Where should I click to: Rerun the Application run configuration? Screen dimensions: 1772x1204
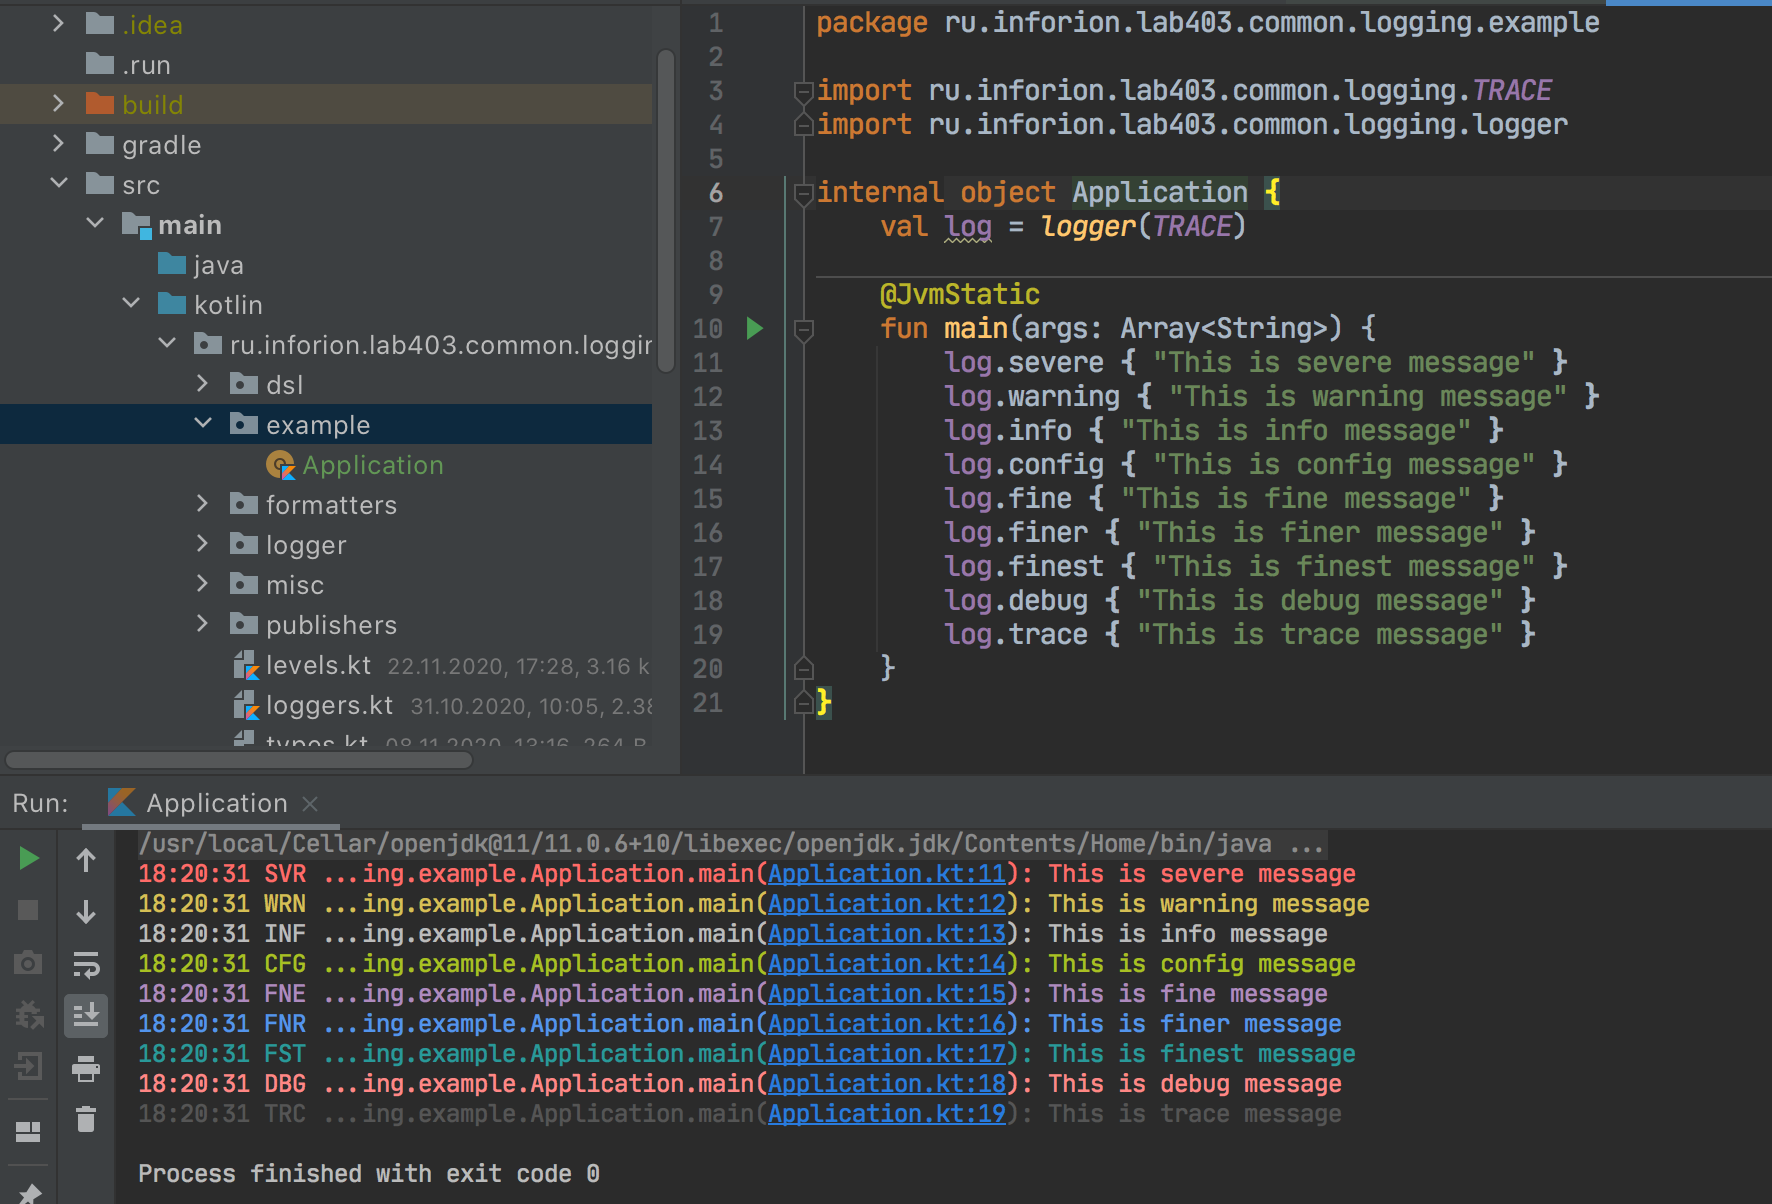[28, 858]
